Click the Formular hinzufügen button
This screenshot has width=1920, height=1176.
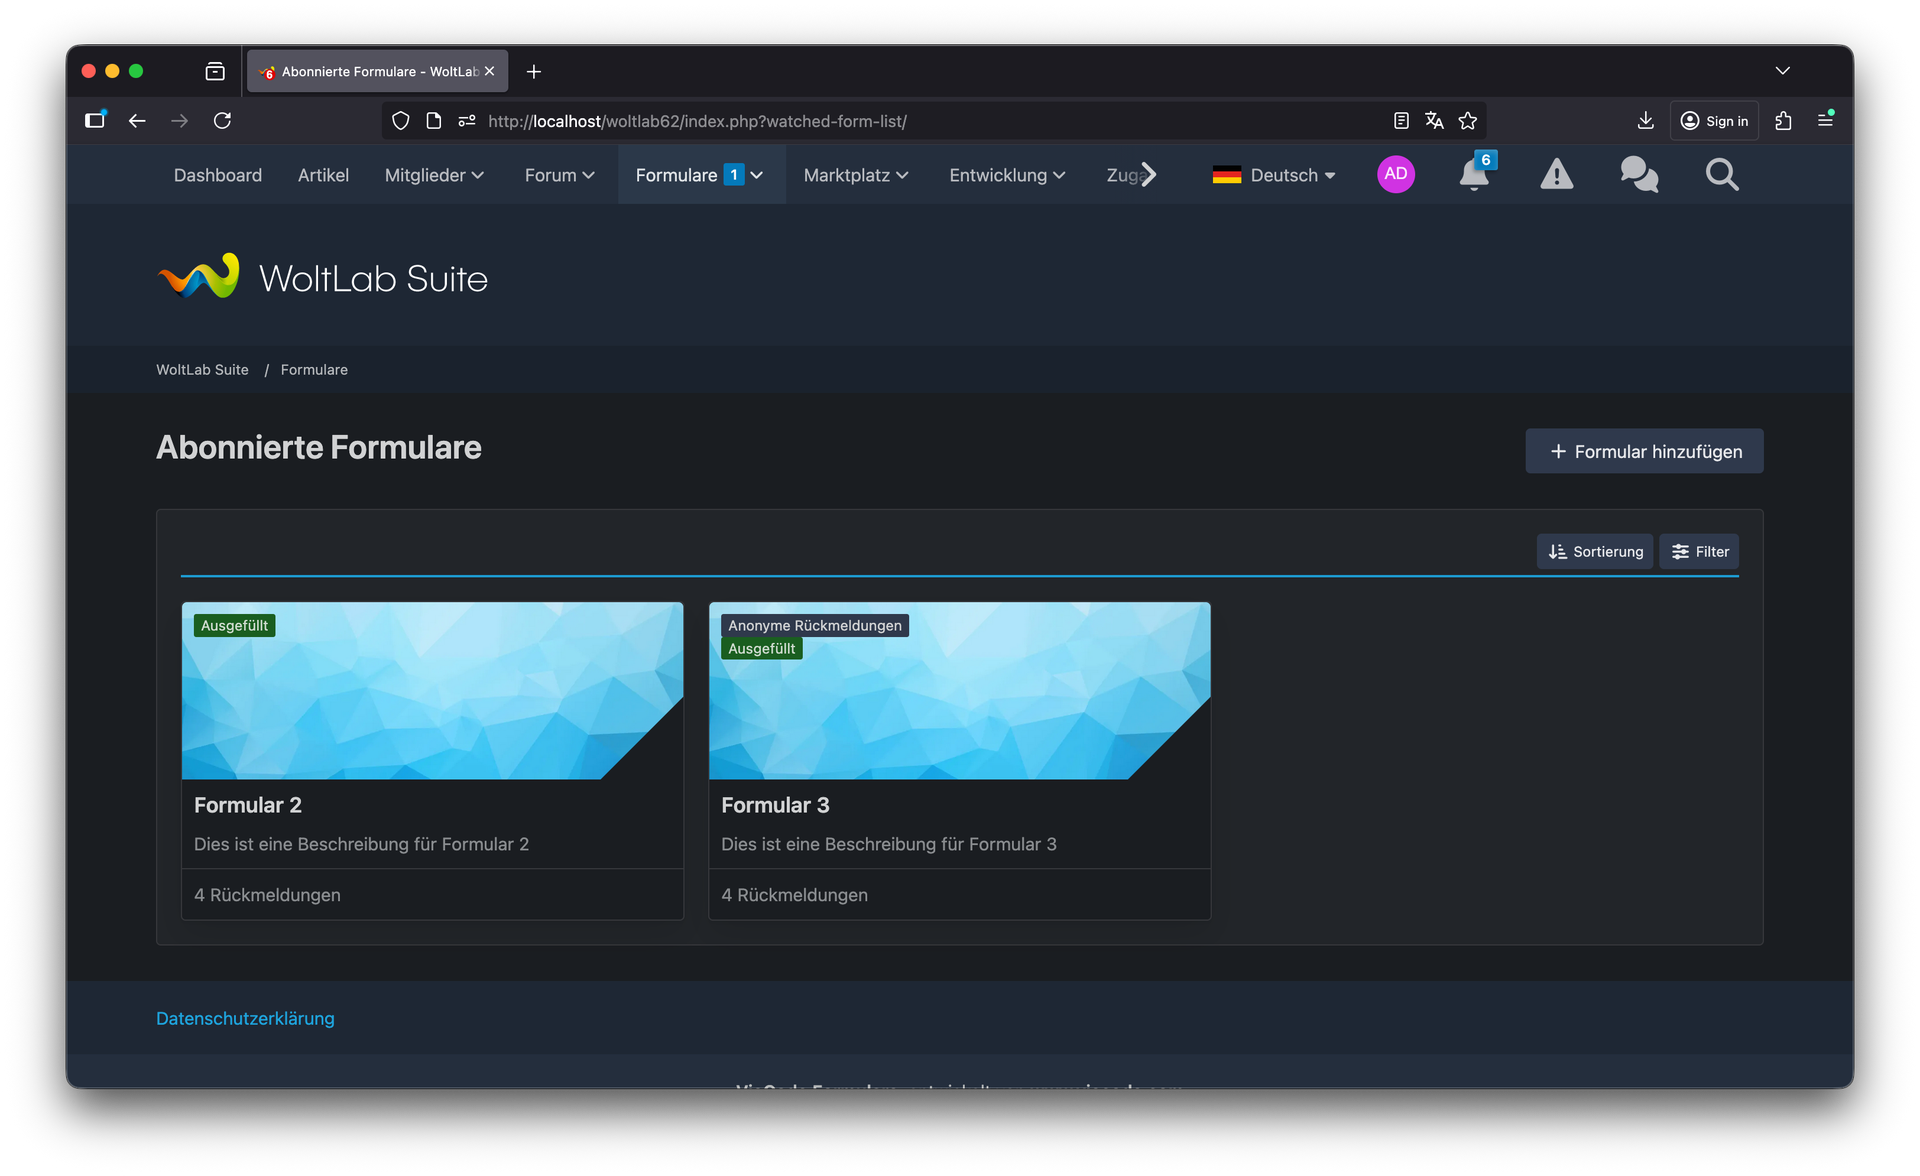pyautogui.click(x=1643, y=452)
